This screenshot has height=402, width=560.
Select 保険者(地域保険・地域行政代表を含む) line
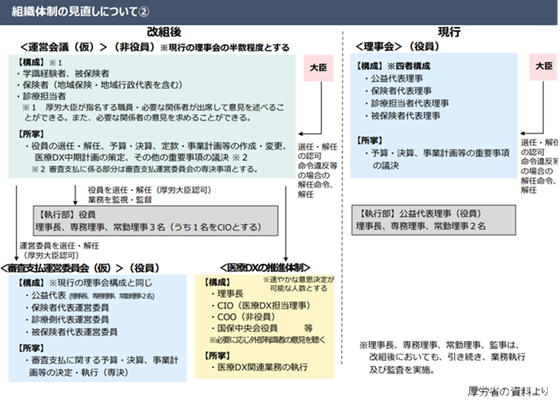pyautogui.click(x=100, y=85)
